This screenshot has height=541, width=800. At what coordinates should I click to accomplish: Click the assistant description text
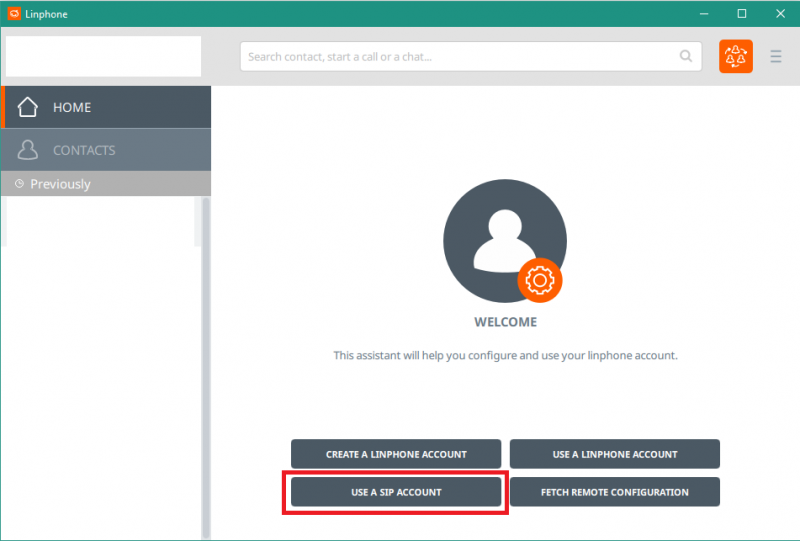(x=506, y=355)
